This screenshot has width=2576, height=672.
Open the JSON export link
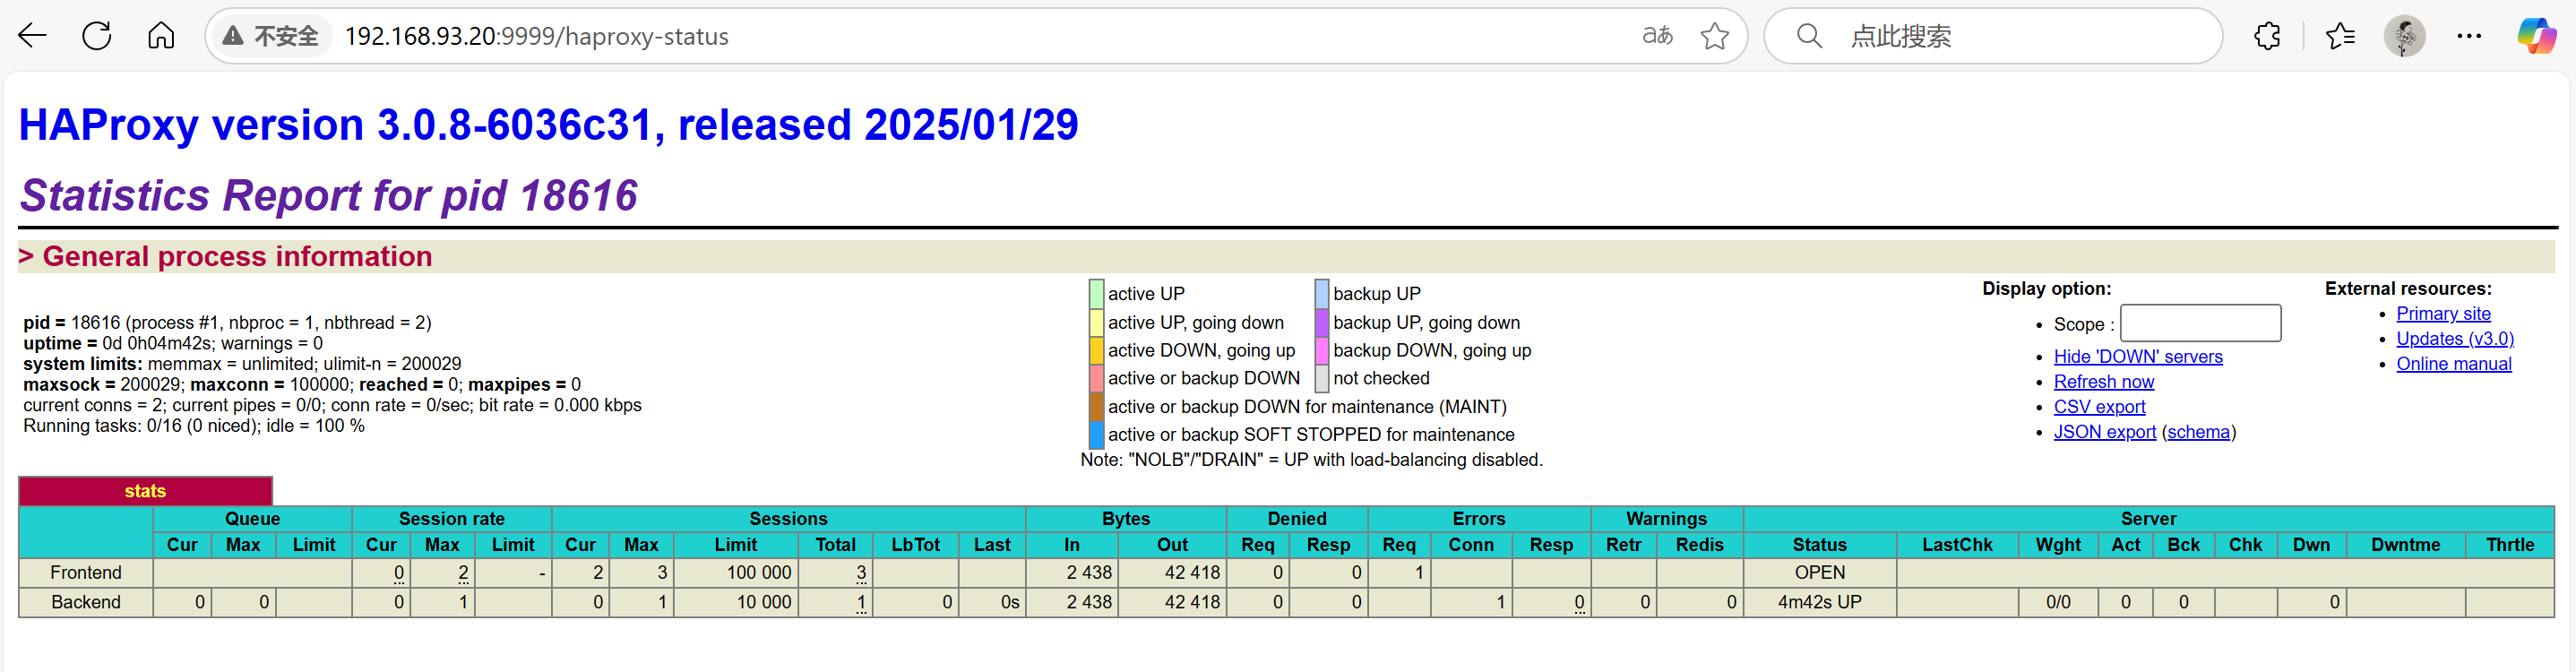pyautogui.click(x=2104, y=432)
